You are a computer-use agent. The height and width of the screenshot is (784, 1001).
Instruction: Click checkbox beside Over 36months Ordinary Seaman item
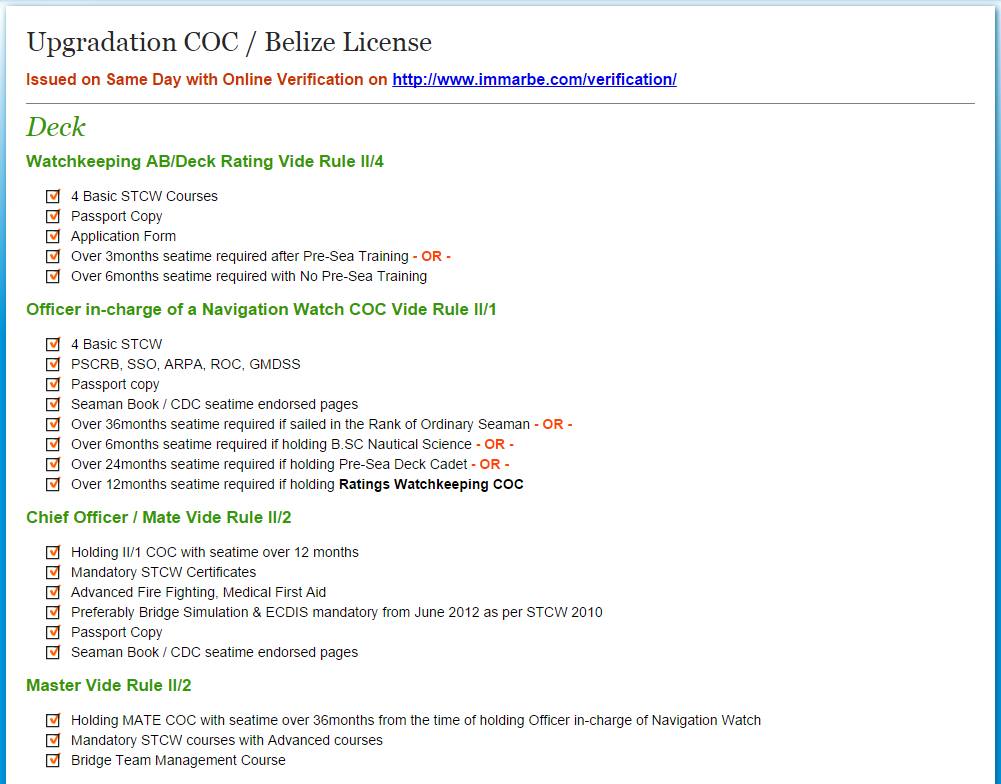click(x=53, y=425)
